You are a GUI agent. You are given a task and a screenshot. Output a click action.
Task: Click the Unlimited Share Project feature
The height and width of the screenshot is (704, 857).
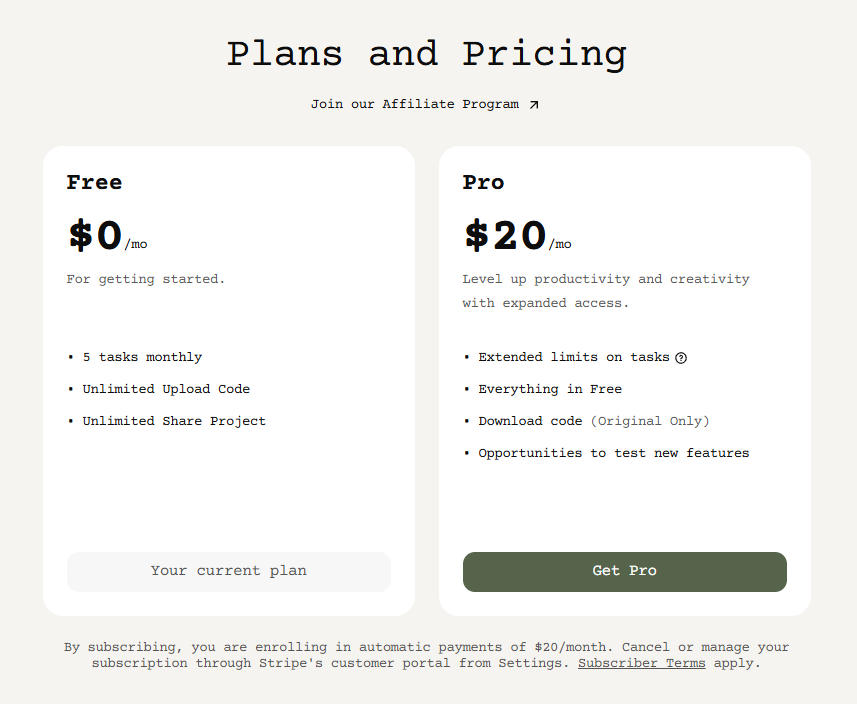pyautogui.click(x=174, y=421)
